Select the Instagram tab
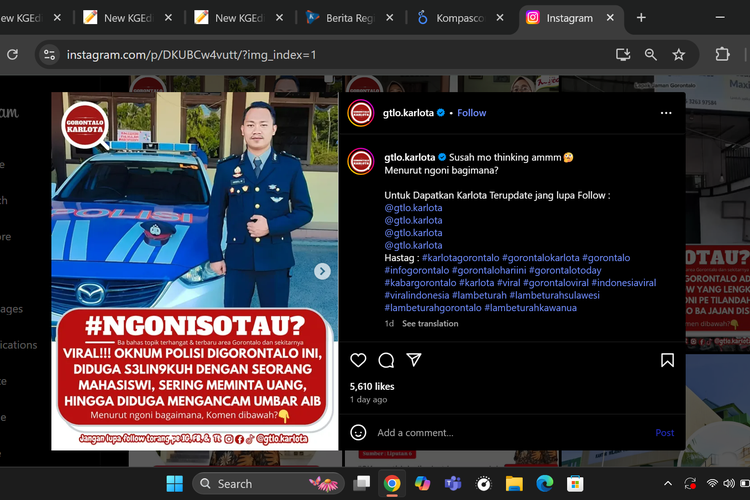This screenshot has width=750, height=500. [569, 18]
